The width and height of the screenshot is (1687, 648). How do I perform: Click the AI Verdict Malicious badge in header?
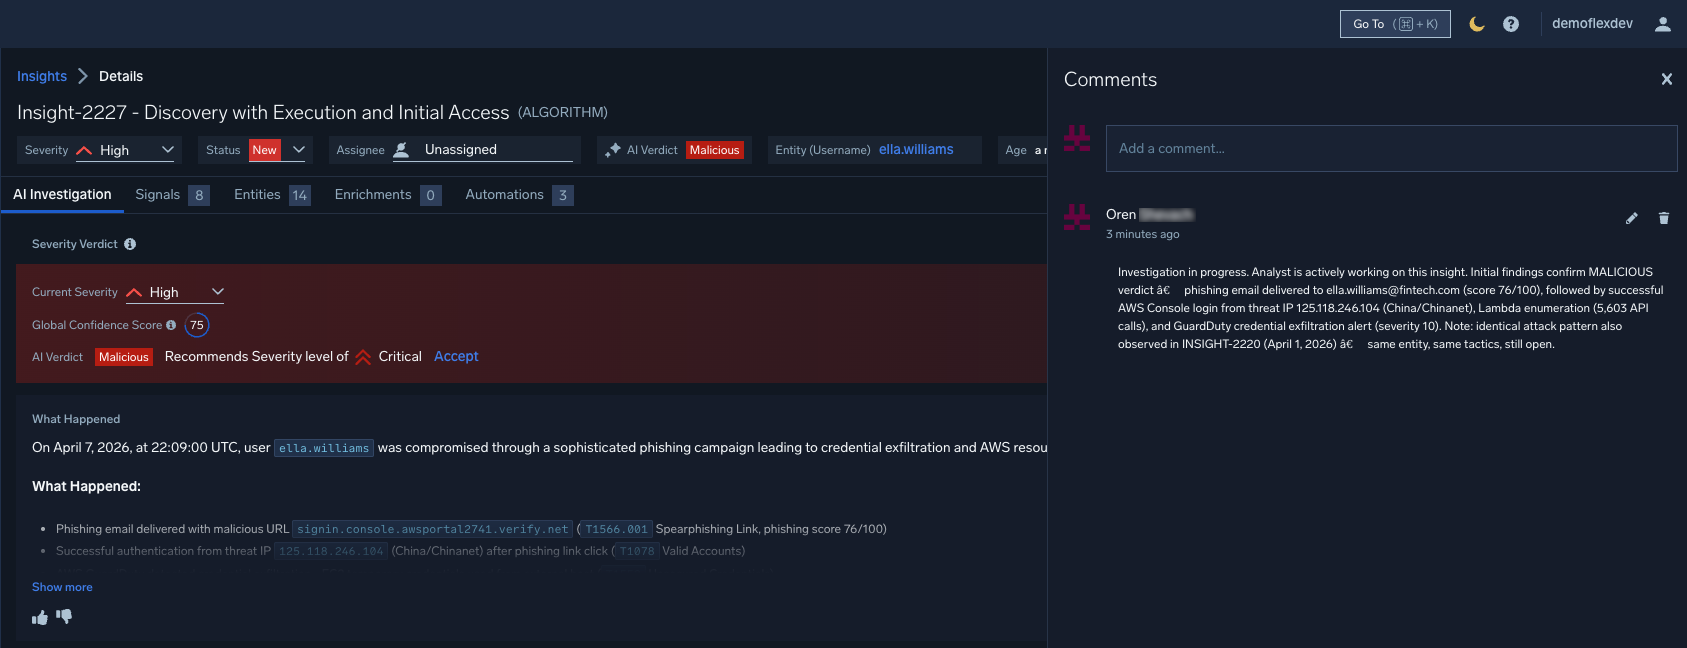(x=715, y=150)
